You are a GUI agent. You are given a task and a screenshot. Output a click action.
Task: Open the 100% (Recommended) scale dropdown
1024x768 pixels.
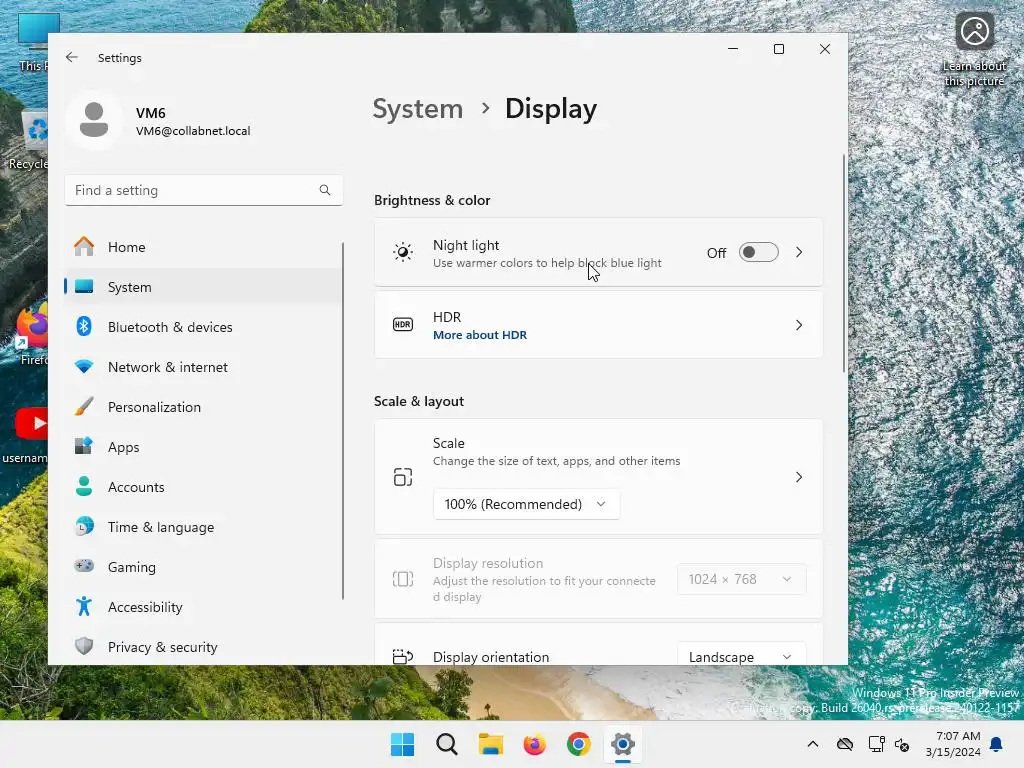(526, 504)
